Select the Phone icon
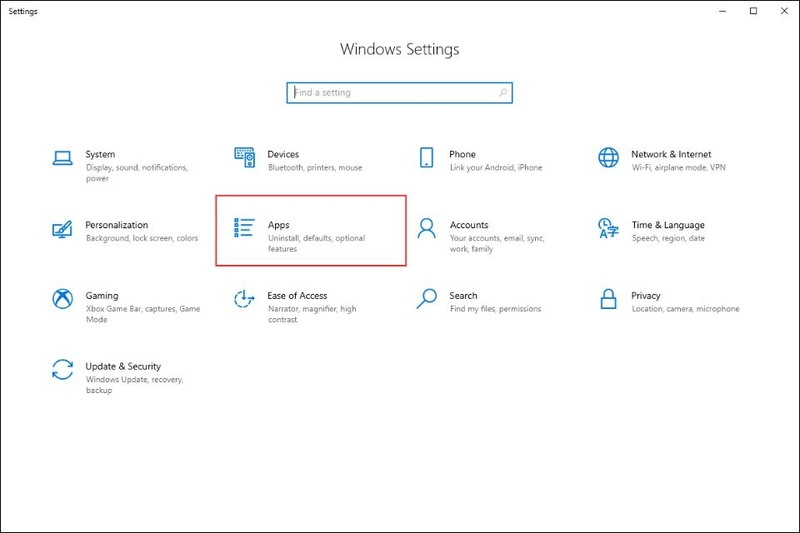The width and height of the screenshot is (800, 533). pyautogui.click(x=427, y=158)
